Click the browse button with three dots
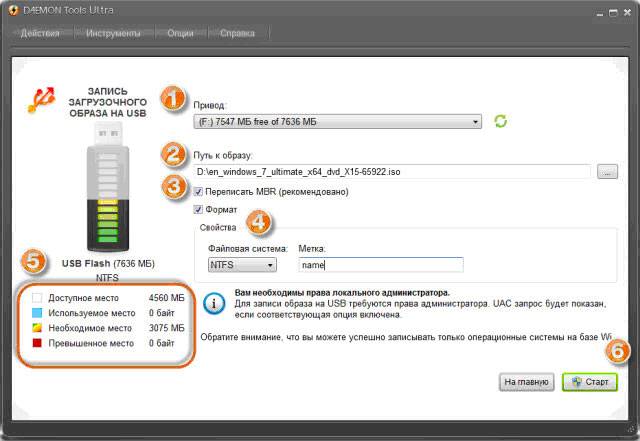 click(607, 172)
